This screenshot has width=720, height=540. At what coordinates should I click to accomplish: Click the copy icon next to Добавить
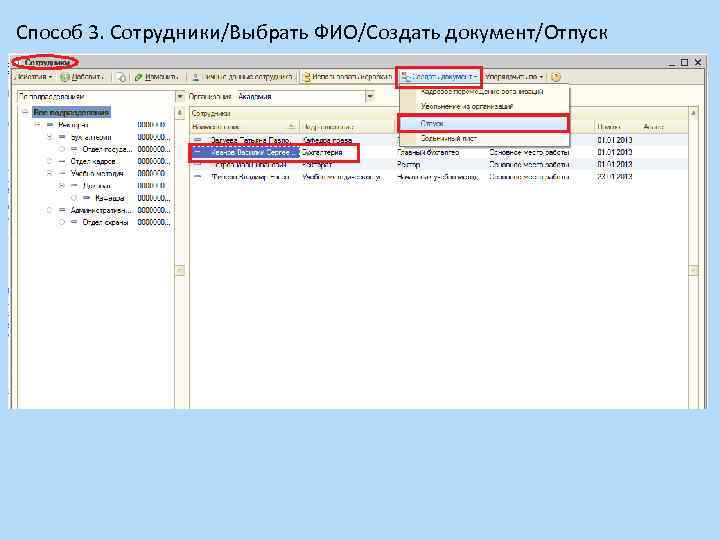click(x=121, y=77)
